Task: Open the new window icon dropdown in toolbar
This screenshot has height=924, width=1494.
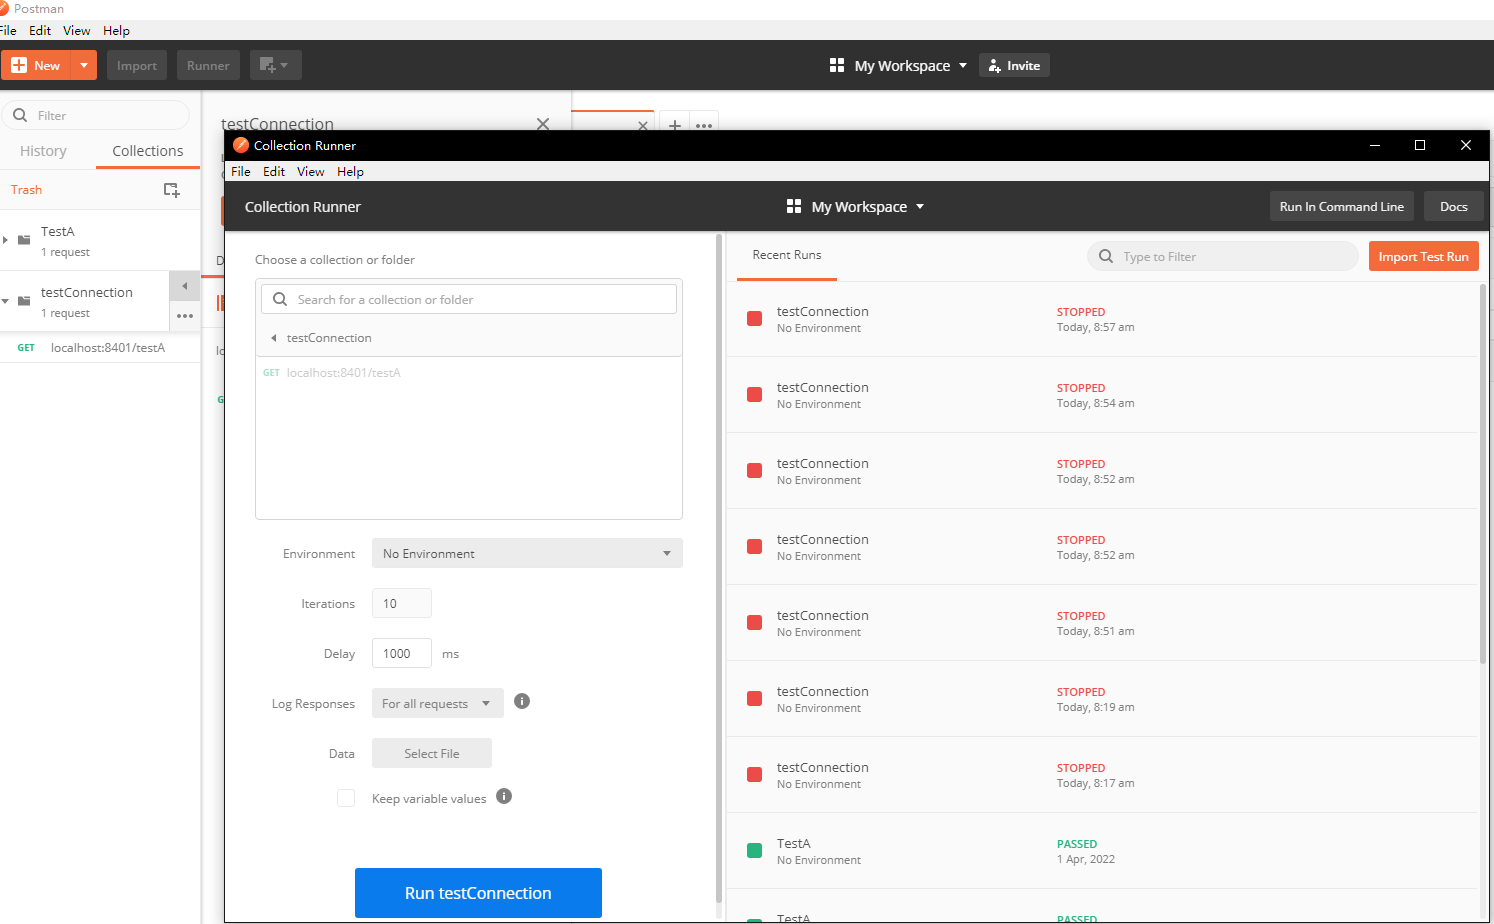Action: [x=275, y=65]
